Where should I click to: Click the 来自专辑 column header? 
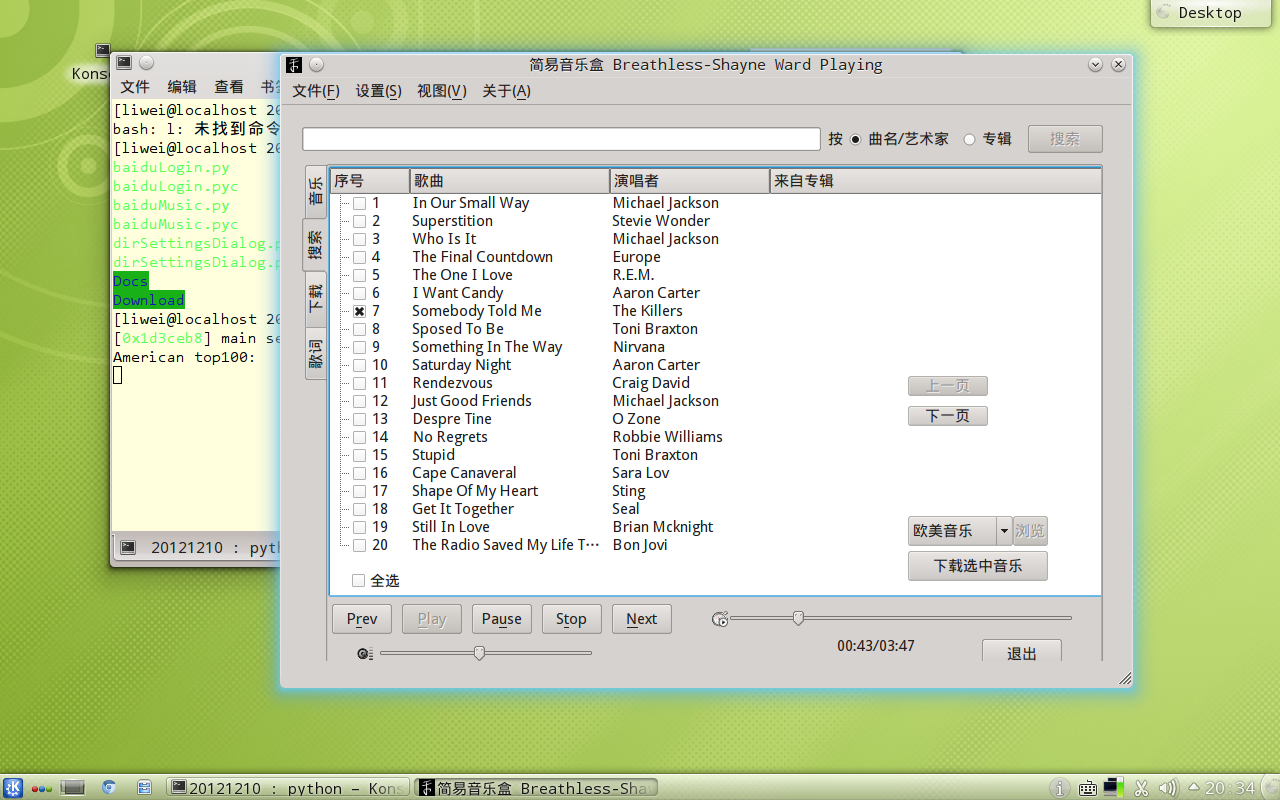pos(935,181)
